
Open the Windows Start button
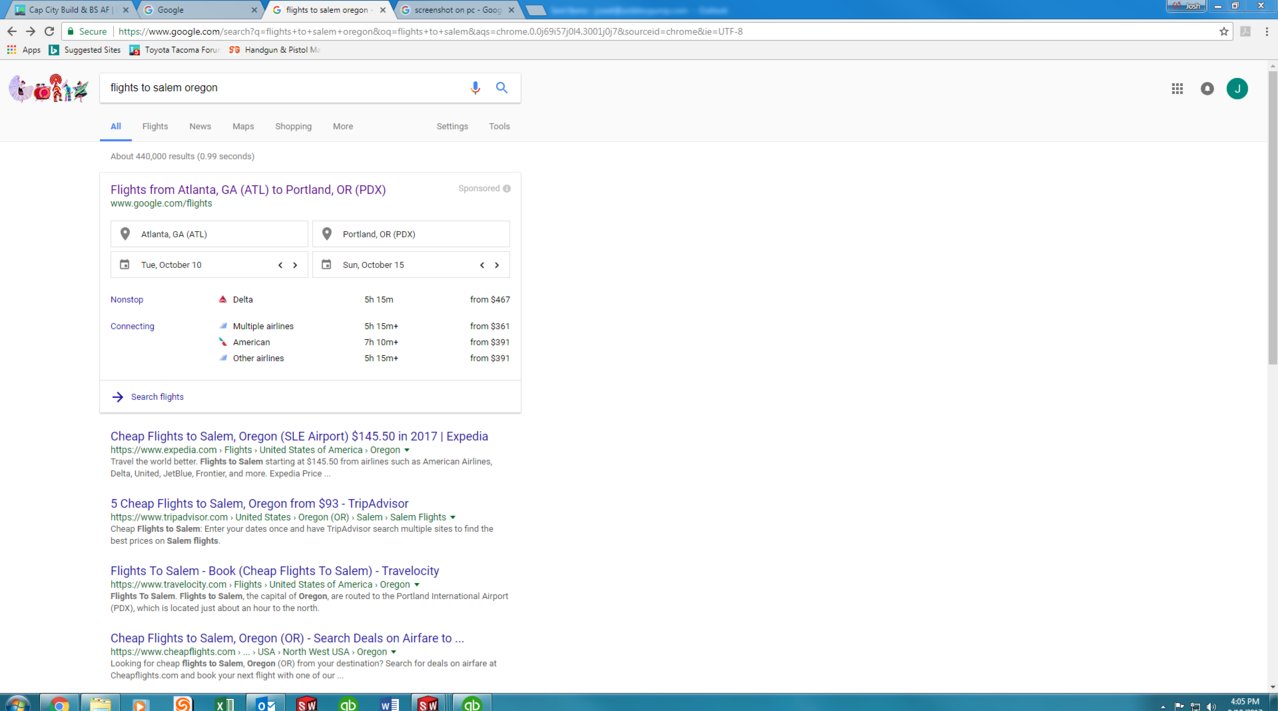click(17, 704)
